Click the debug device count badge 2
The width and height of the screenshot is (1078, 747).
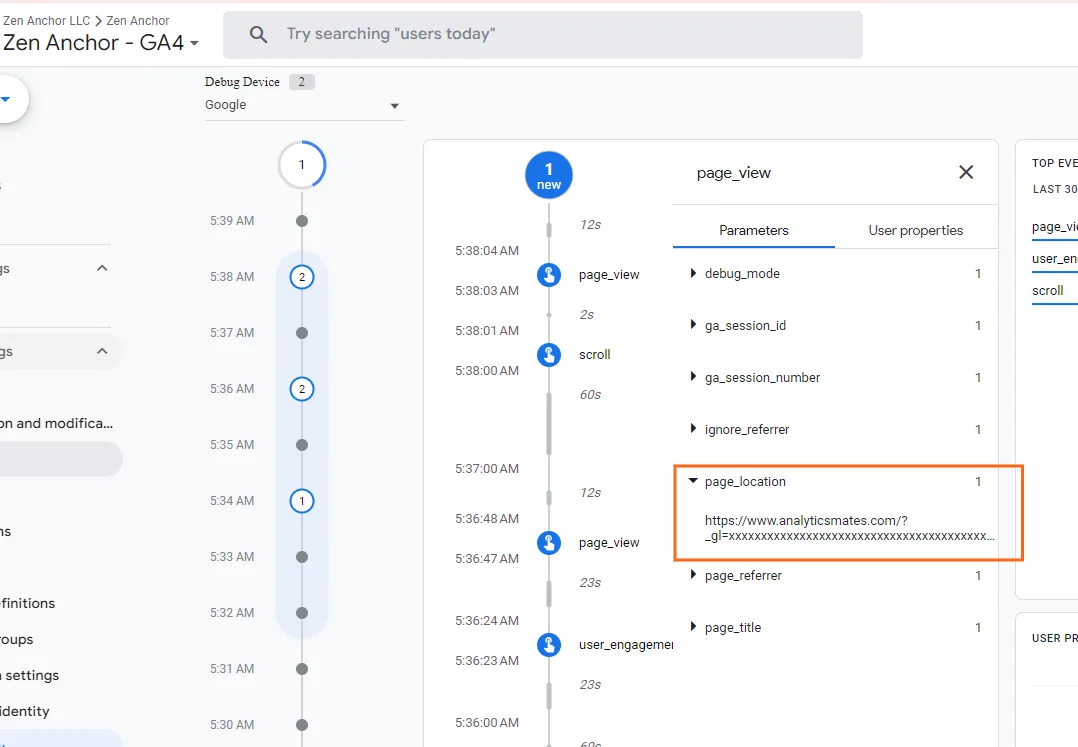pyautogui.click(x=301, y=82)
